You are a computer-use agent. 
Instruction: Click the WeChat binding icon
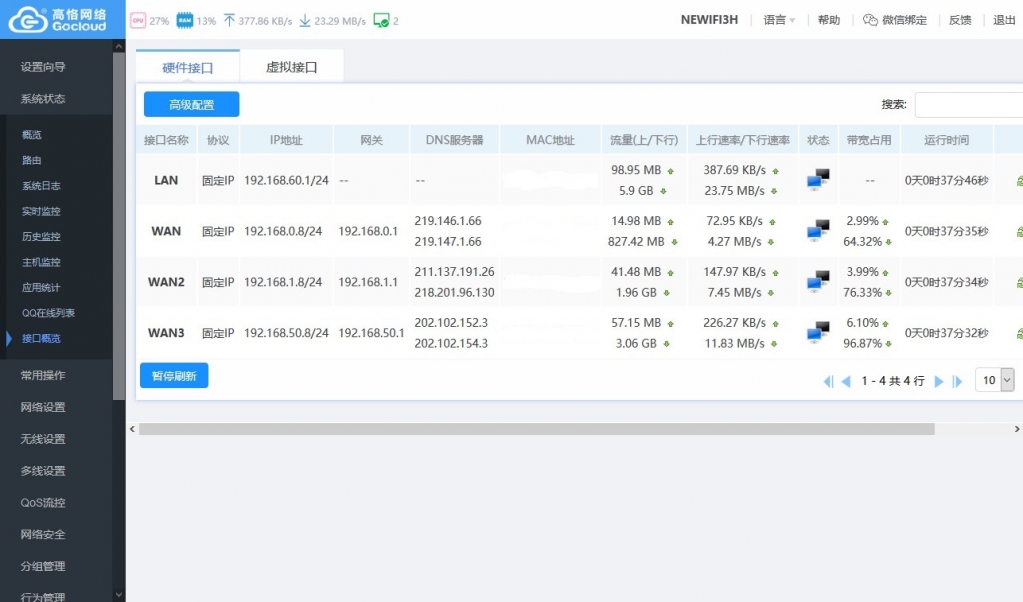click(x=870, y=20)
